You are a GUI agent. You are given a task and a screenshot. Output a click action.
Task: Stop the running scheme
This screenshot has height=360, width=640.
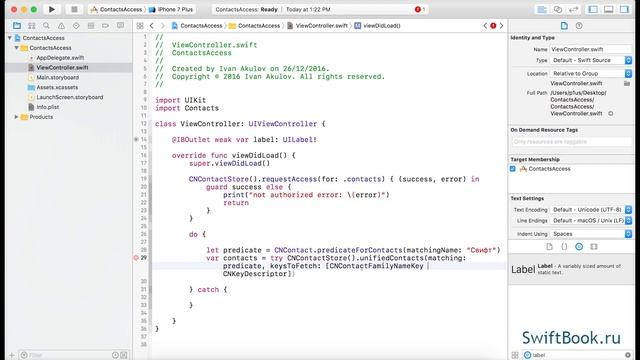pyautogui.click(x=74, y=9)
